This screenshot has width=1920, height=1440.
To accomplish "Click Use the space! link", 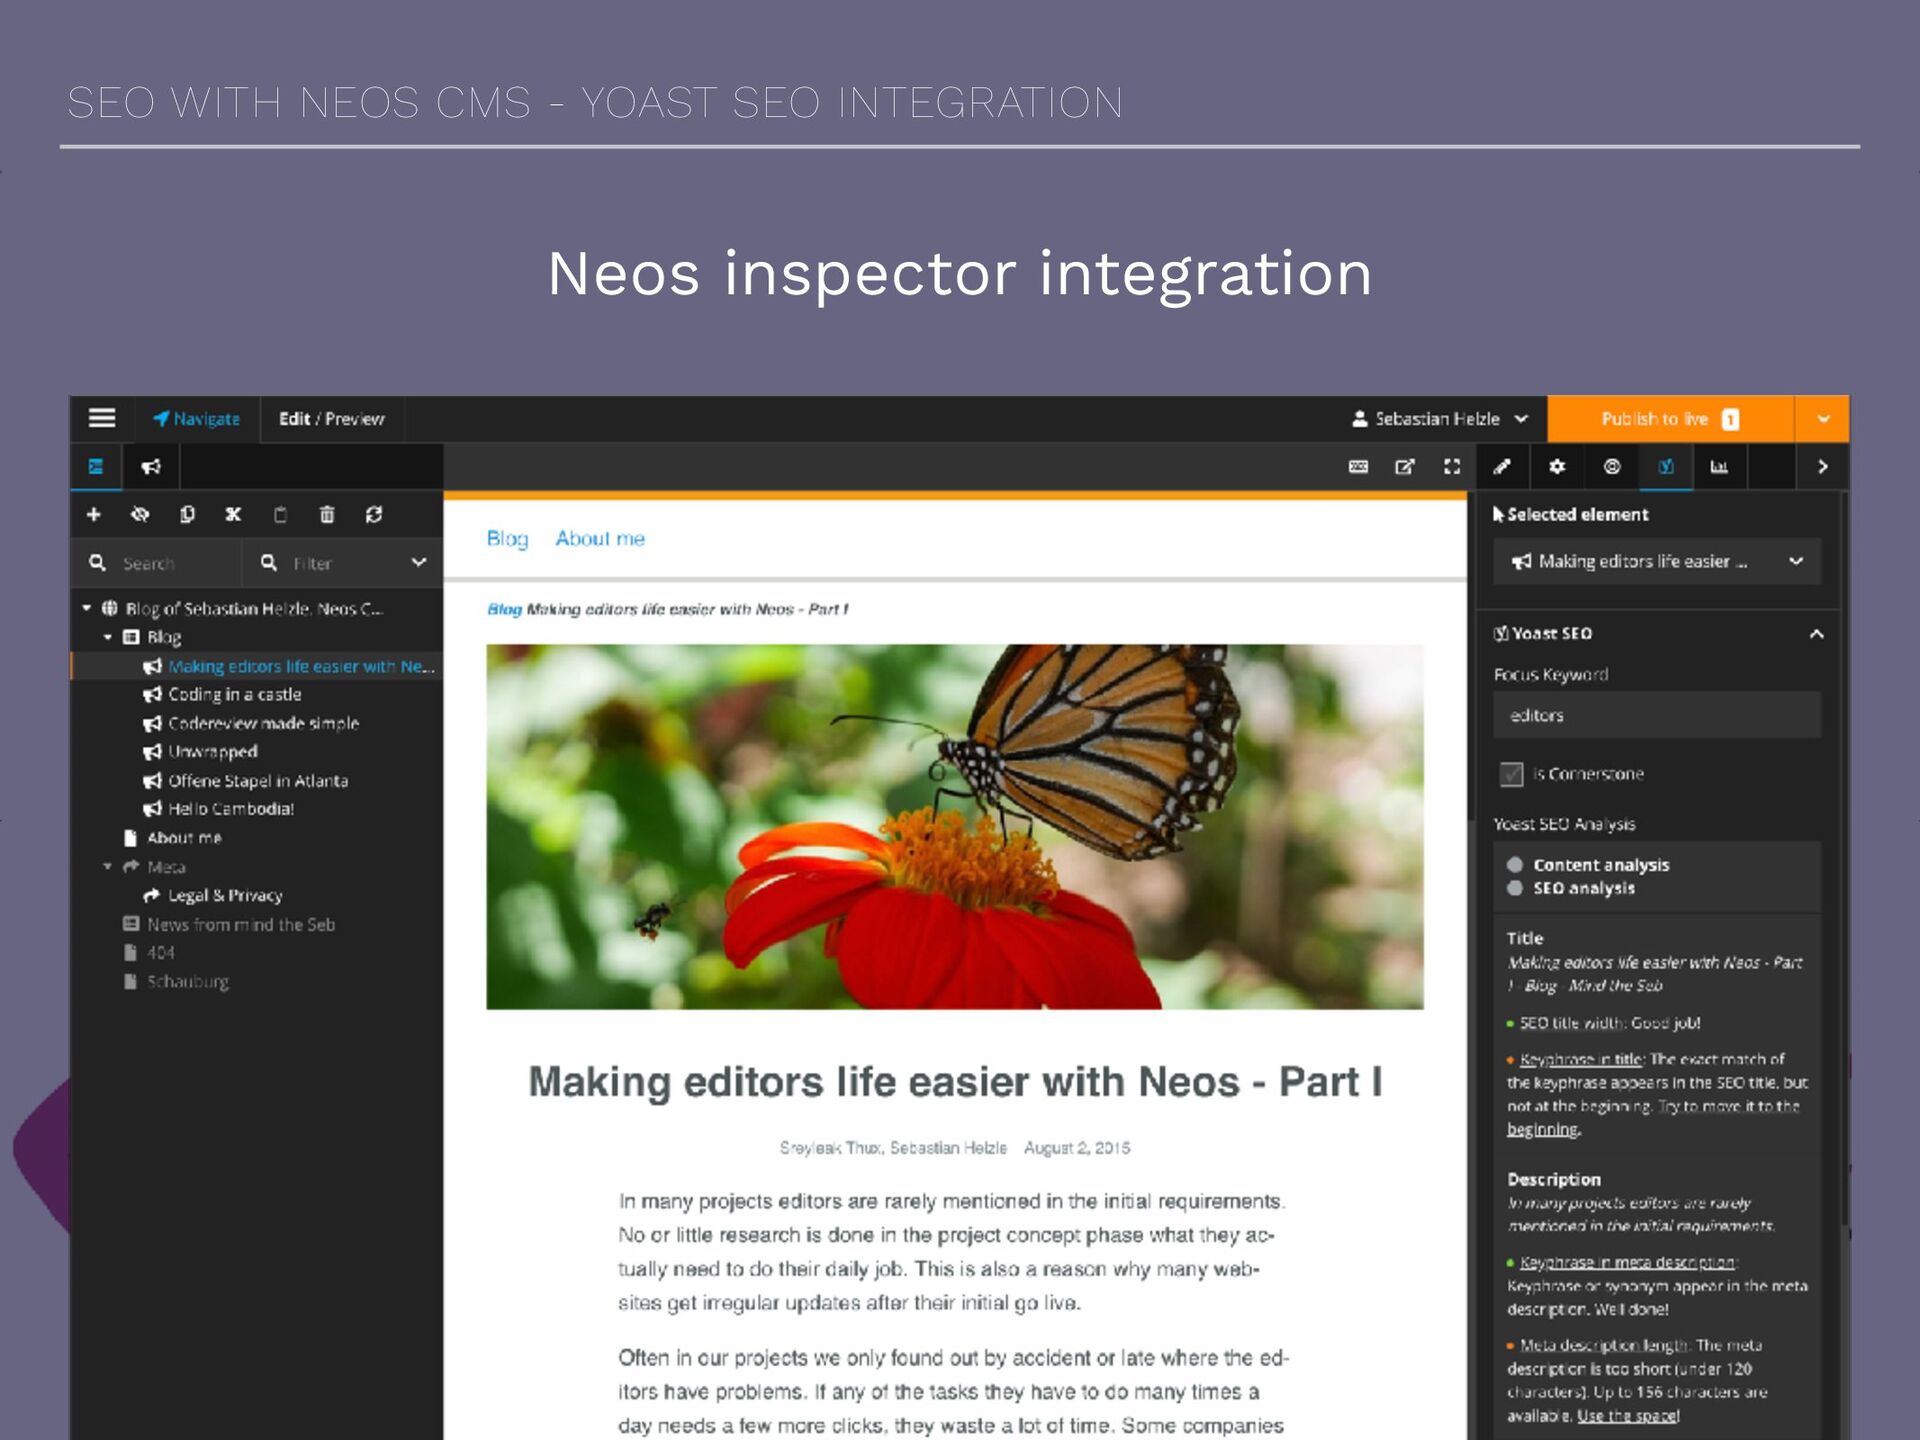I will point(1628,1416).
